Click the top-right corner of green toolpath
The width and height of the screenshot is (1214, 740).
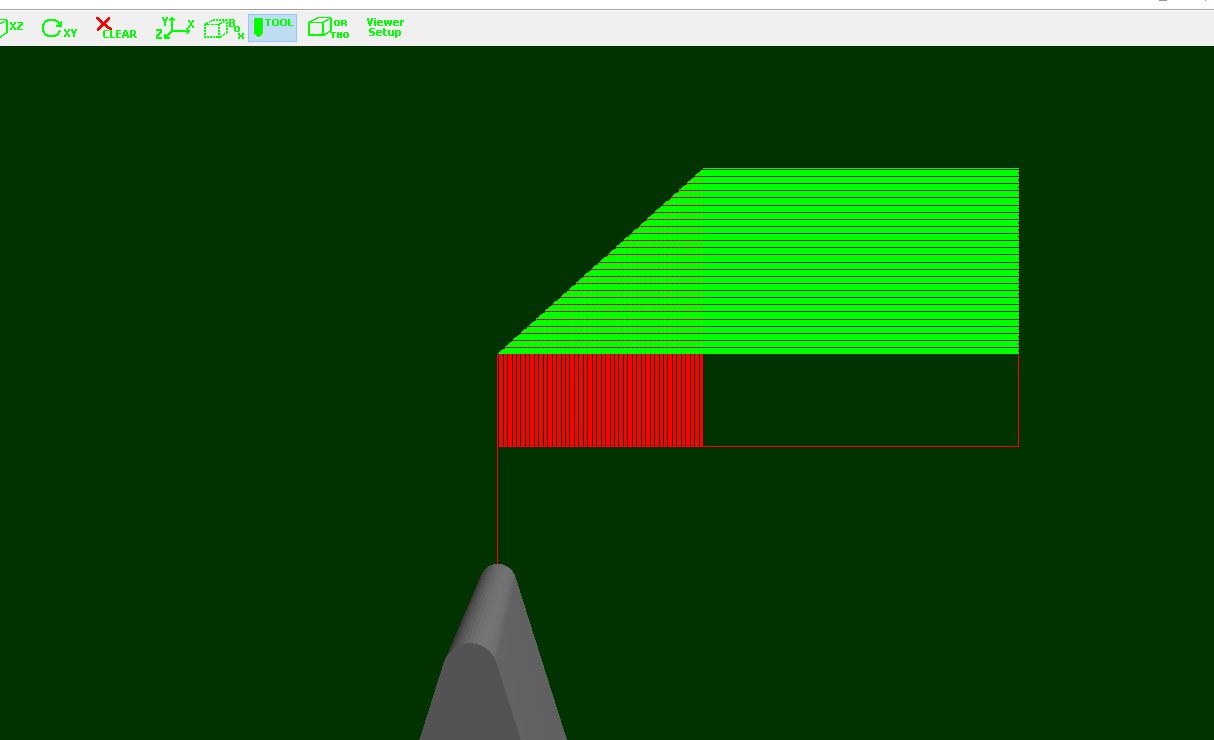click(x=1017, y=169)
